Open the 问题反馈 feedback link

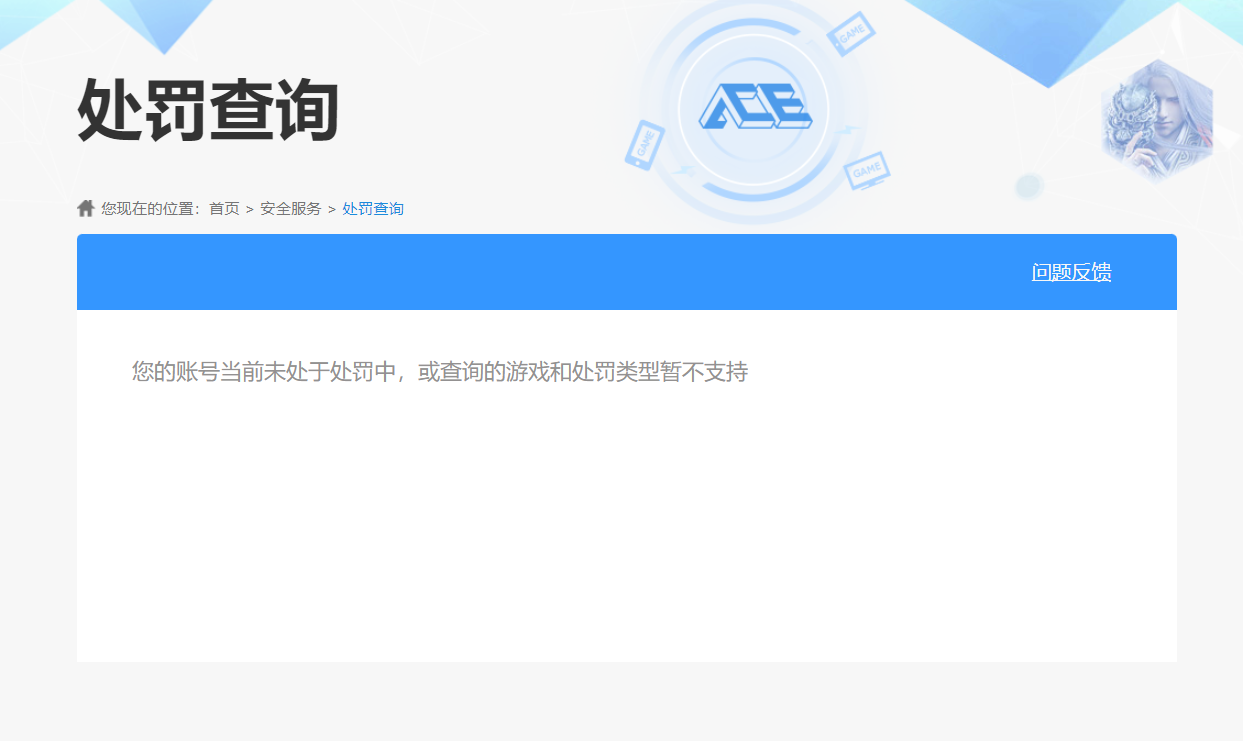[1071, 272]
